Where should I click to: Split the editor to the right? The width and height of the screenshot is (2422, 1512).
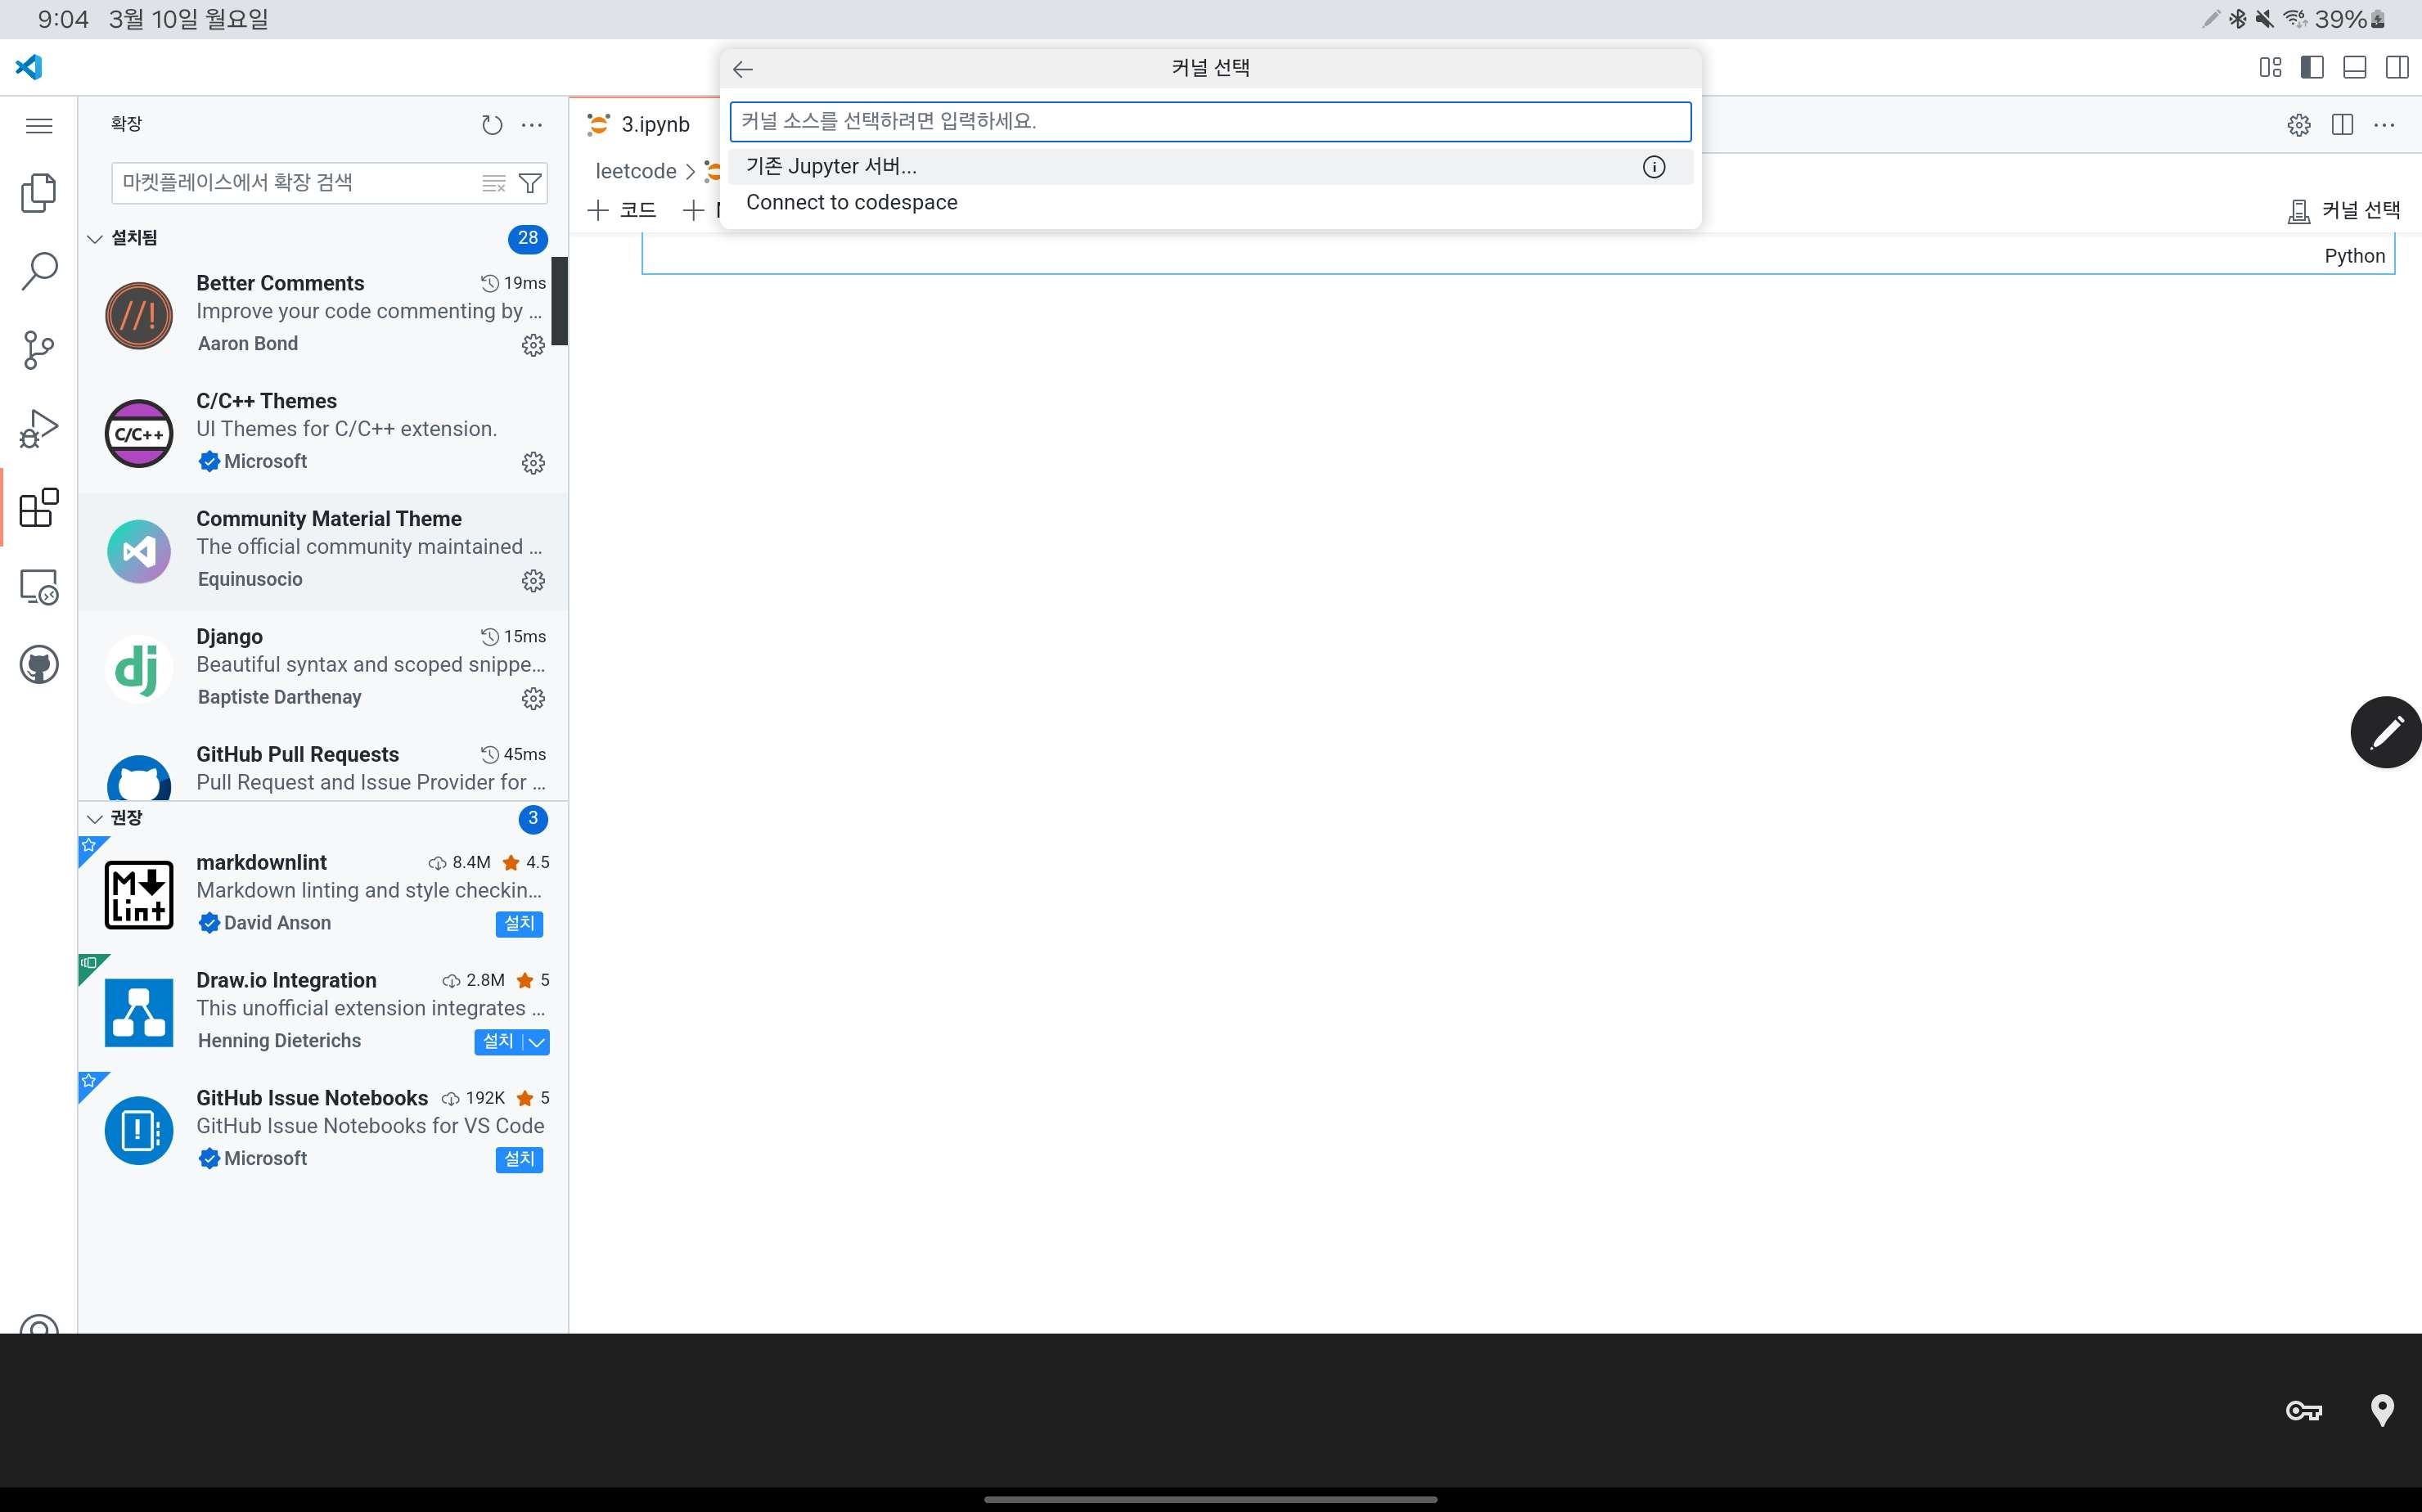pyautogui.click(x=2342, y=125)
